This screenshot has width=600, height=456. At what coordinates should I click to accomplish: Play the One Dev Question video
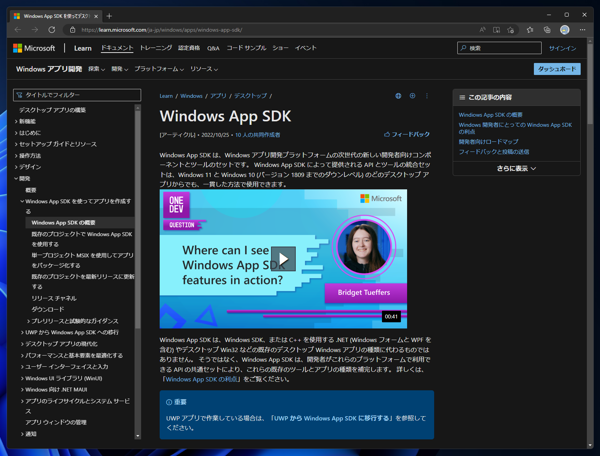[283, 259]
